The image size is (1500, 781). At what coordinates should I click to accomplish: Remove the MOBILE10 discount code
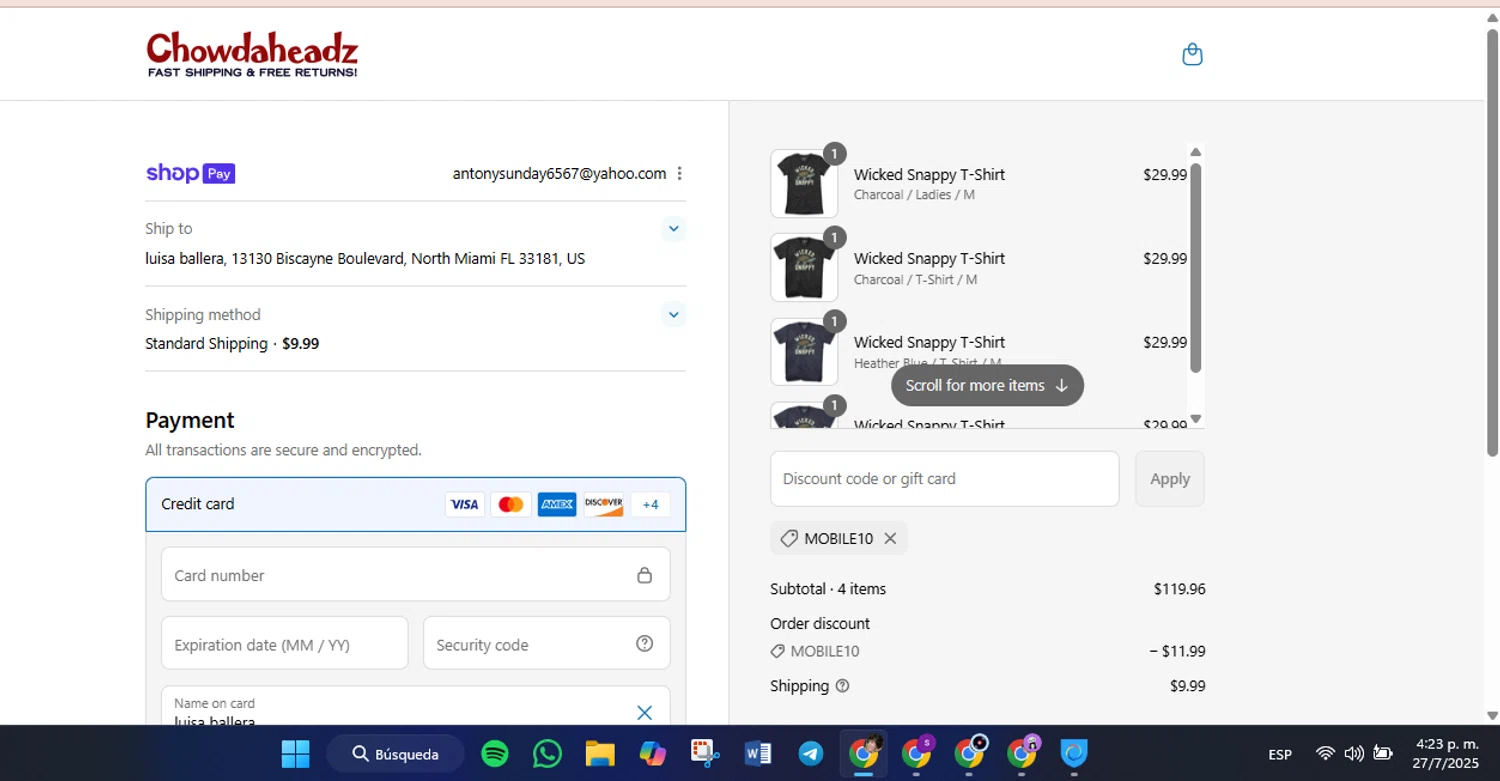(890, 539)
